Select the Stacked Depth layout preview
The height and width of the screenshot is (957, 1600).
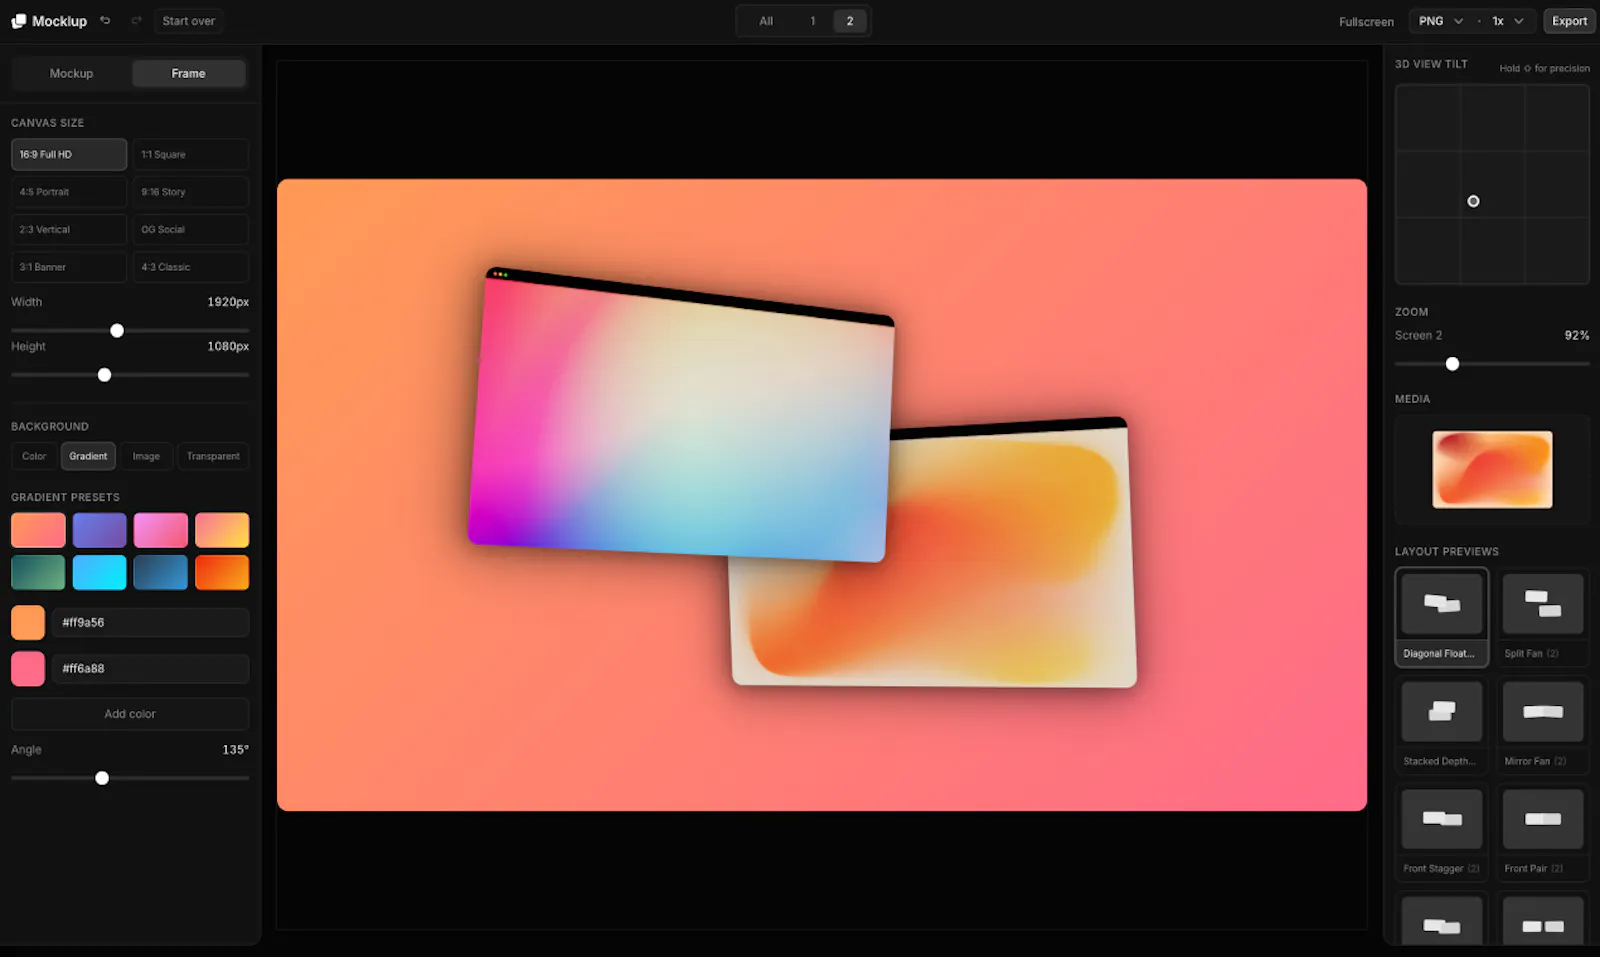click(x=1441, y=725)
